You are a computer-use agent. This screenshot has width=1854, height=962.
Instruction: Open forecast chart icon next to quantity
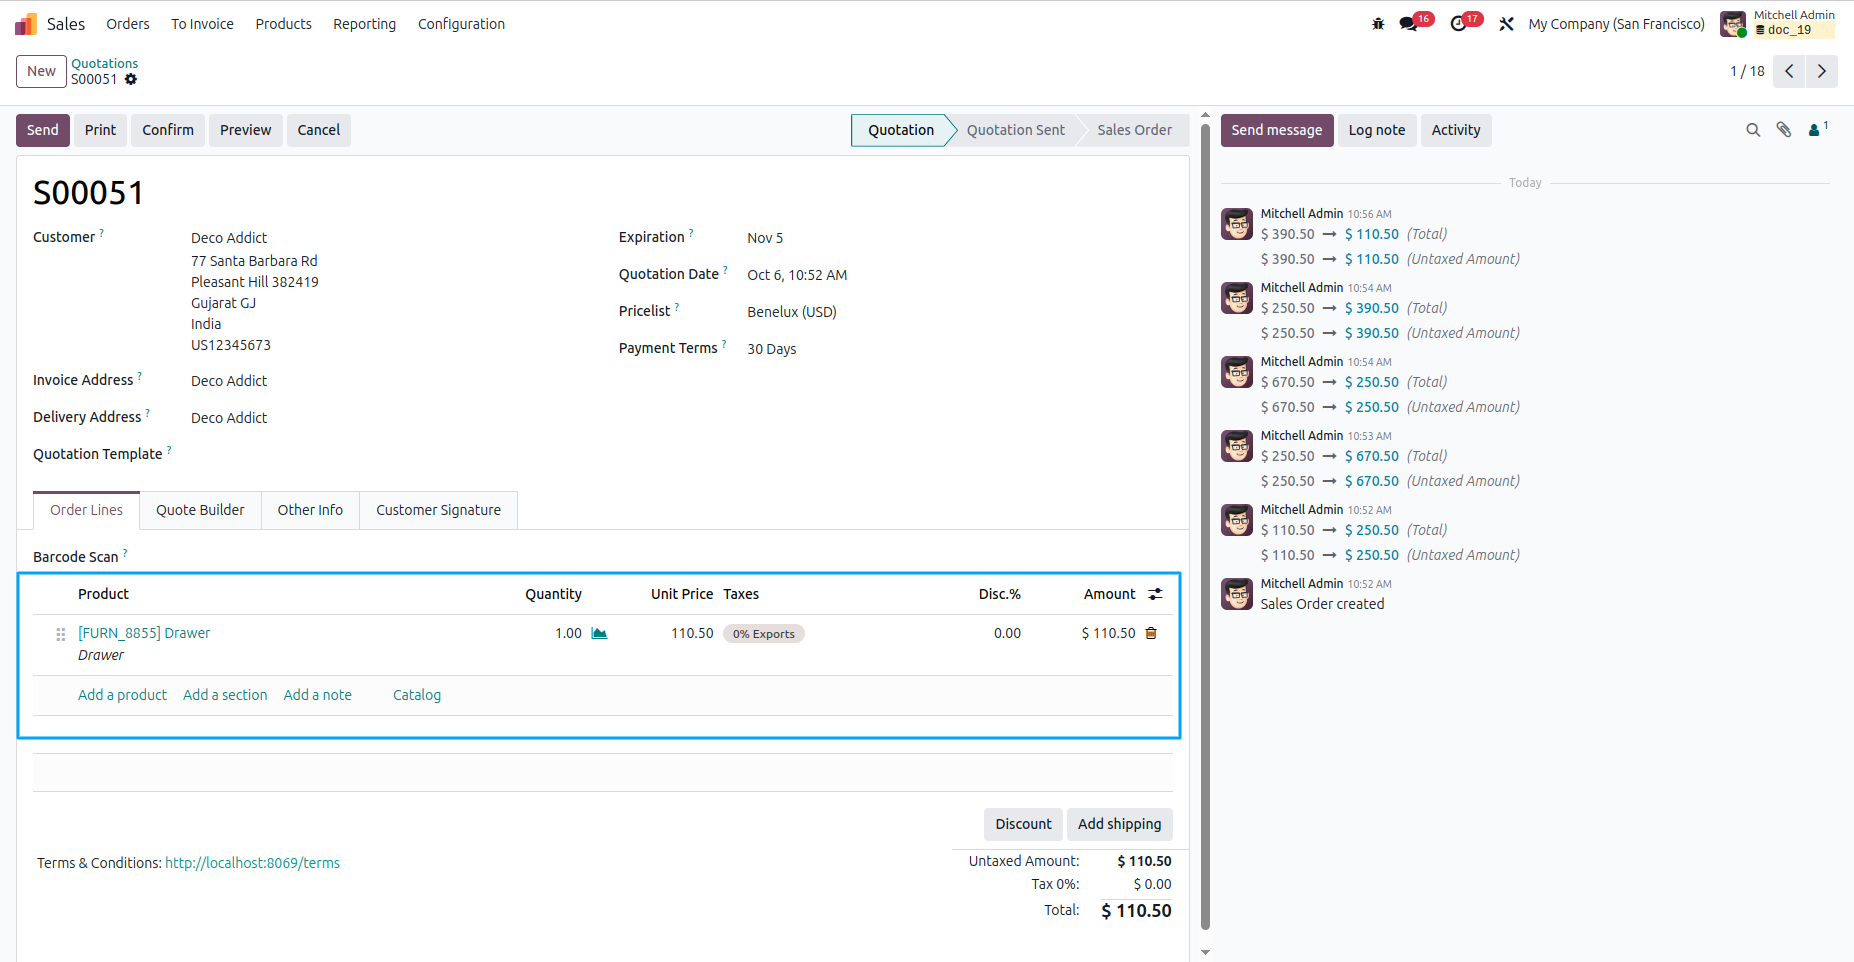[599, 633]
